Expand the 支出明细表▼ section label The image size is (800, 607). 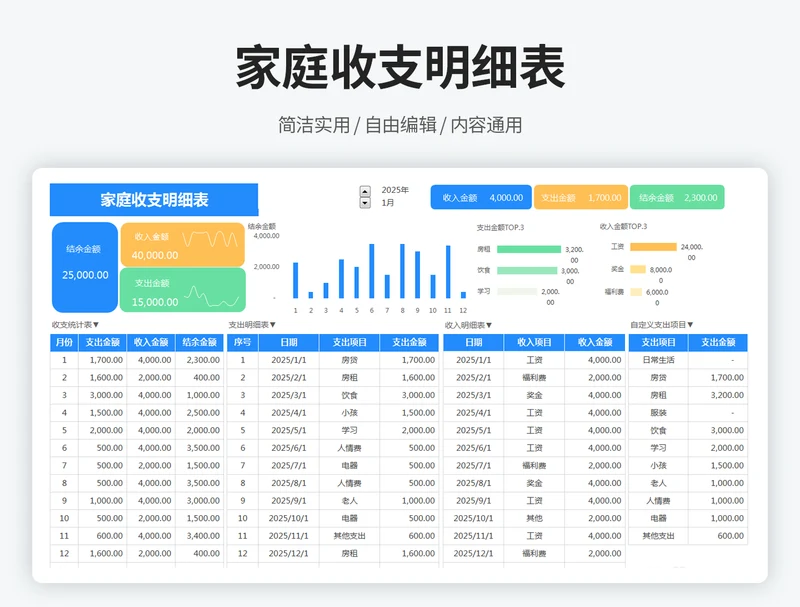252,324
